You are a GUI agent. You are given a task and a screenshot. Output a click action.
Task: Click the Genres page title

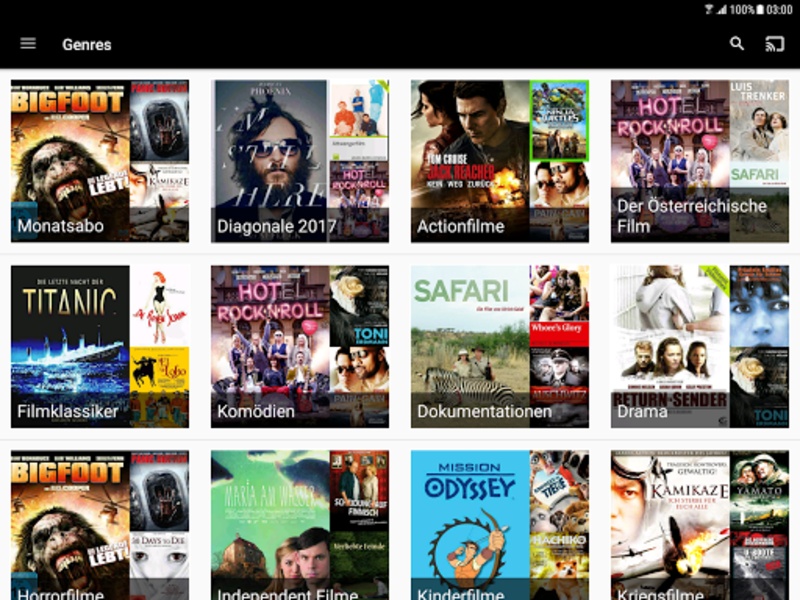[x=87, y=45]
